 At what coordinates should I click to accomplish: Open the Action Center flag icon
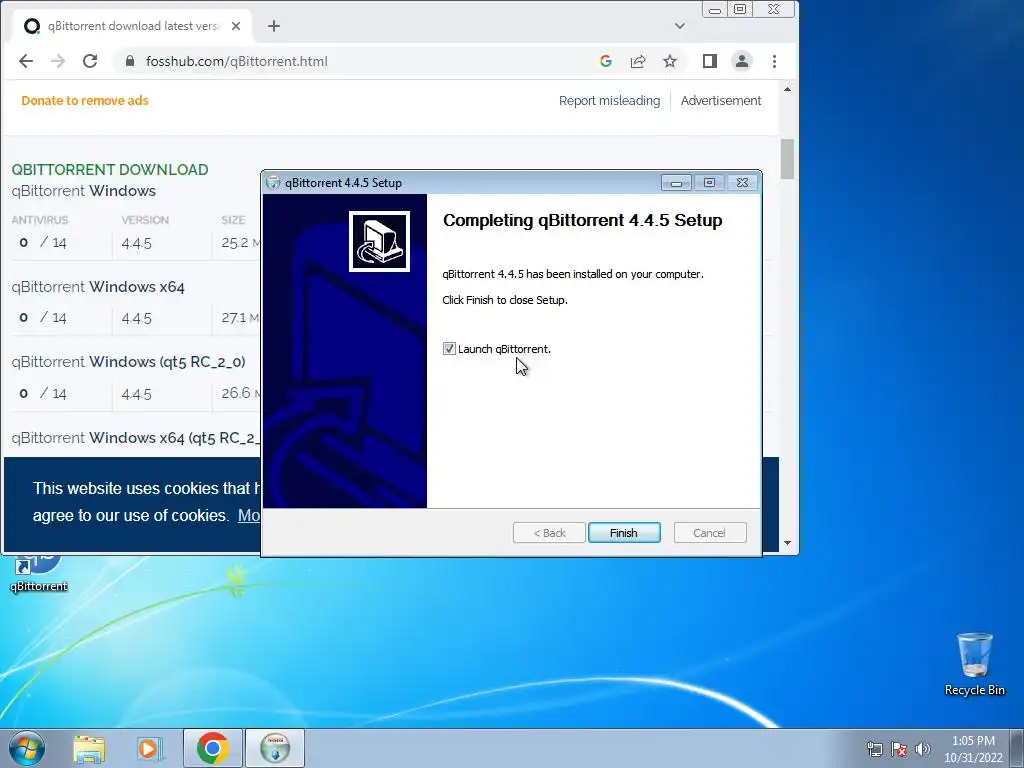[x=899, y=749]
